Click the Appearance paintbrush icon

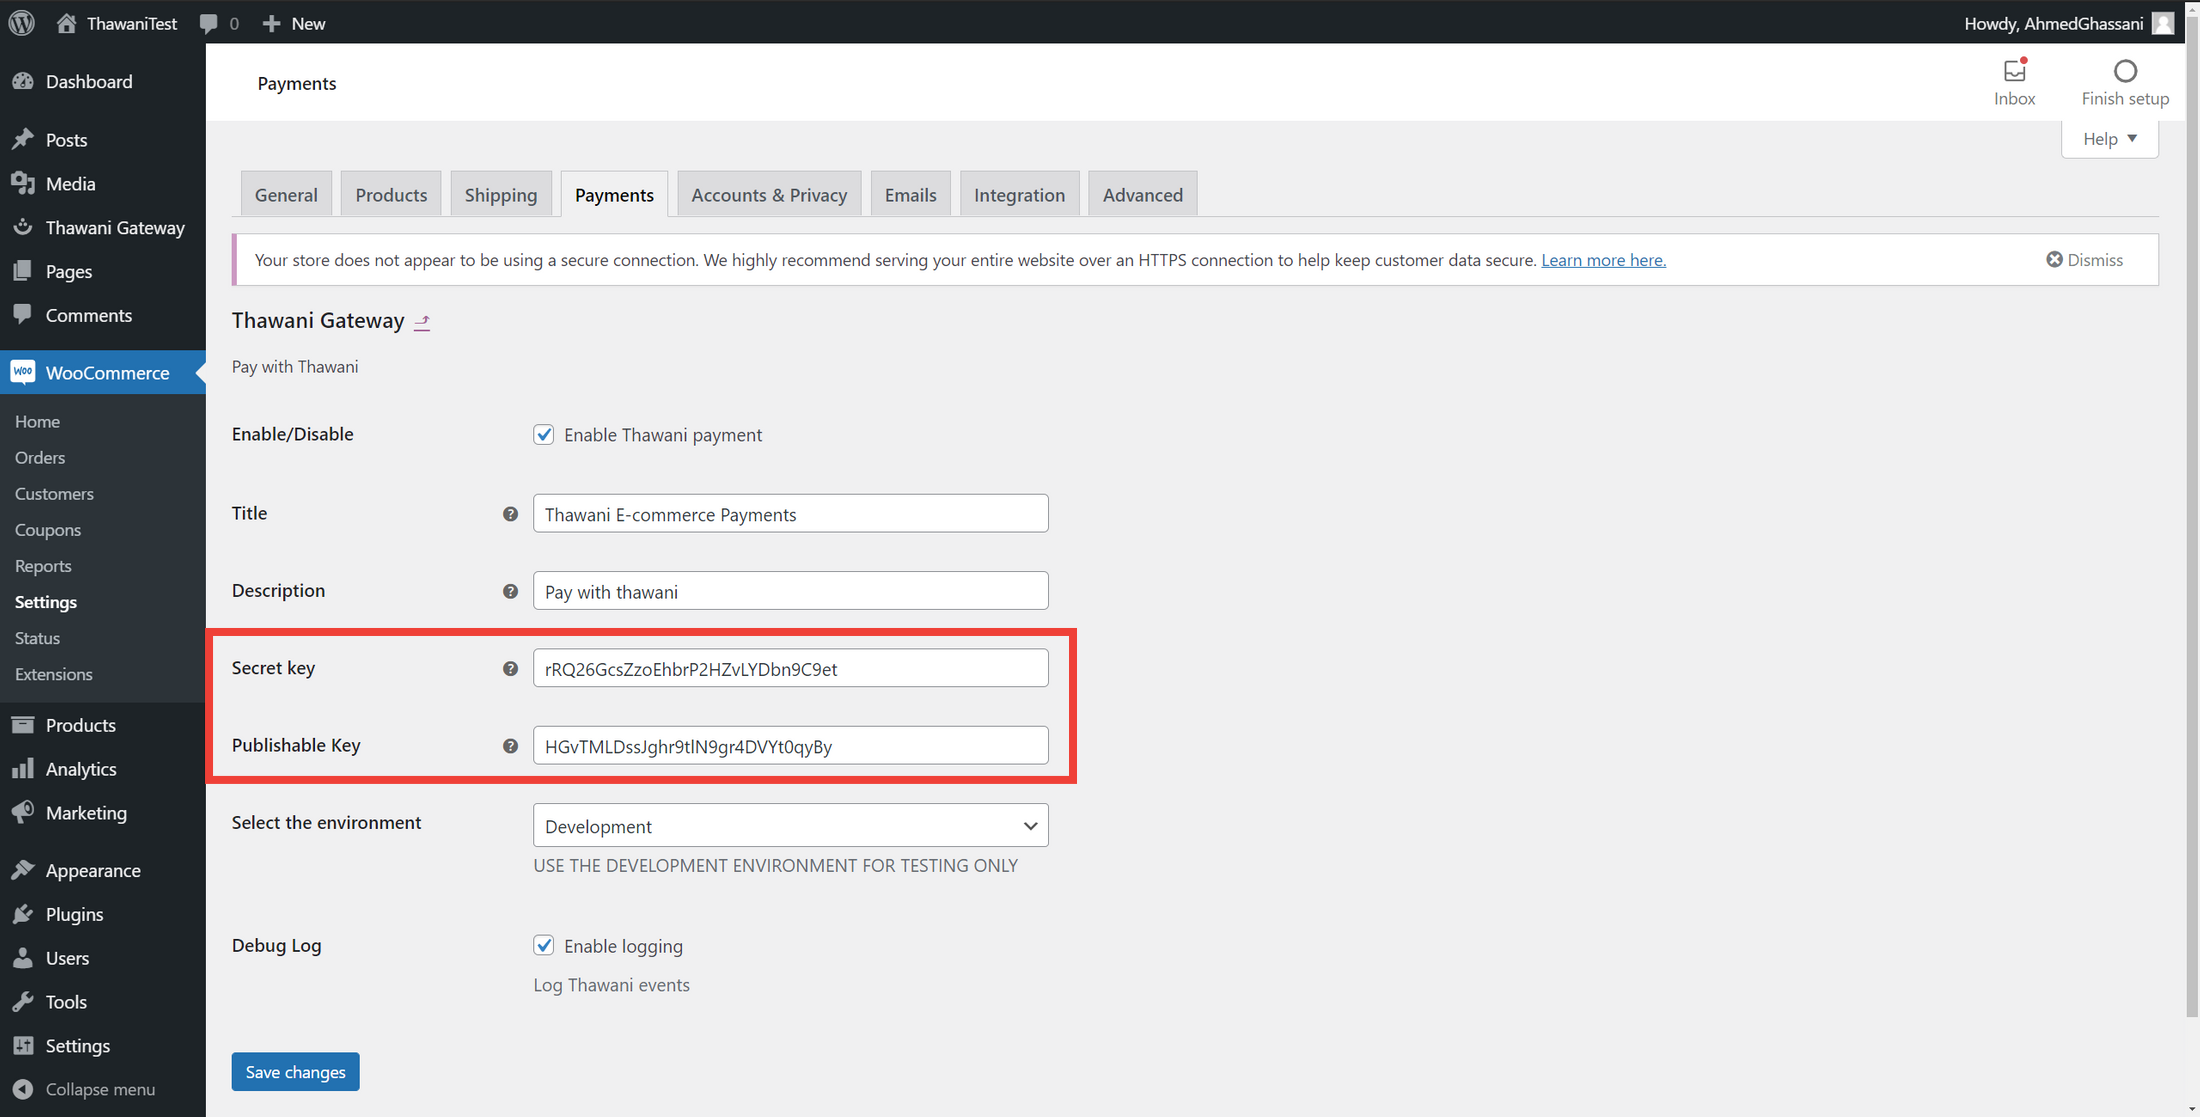click(23, 870)
